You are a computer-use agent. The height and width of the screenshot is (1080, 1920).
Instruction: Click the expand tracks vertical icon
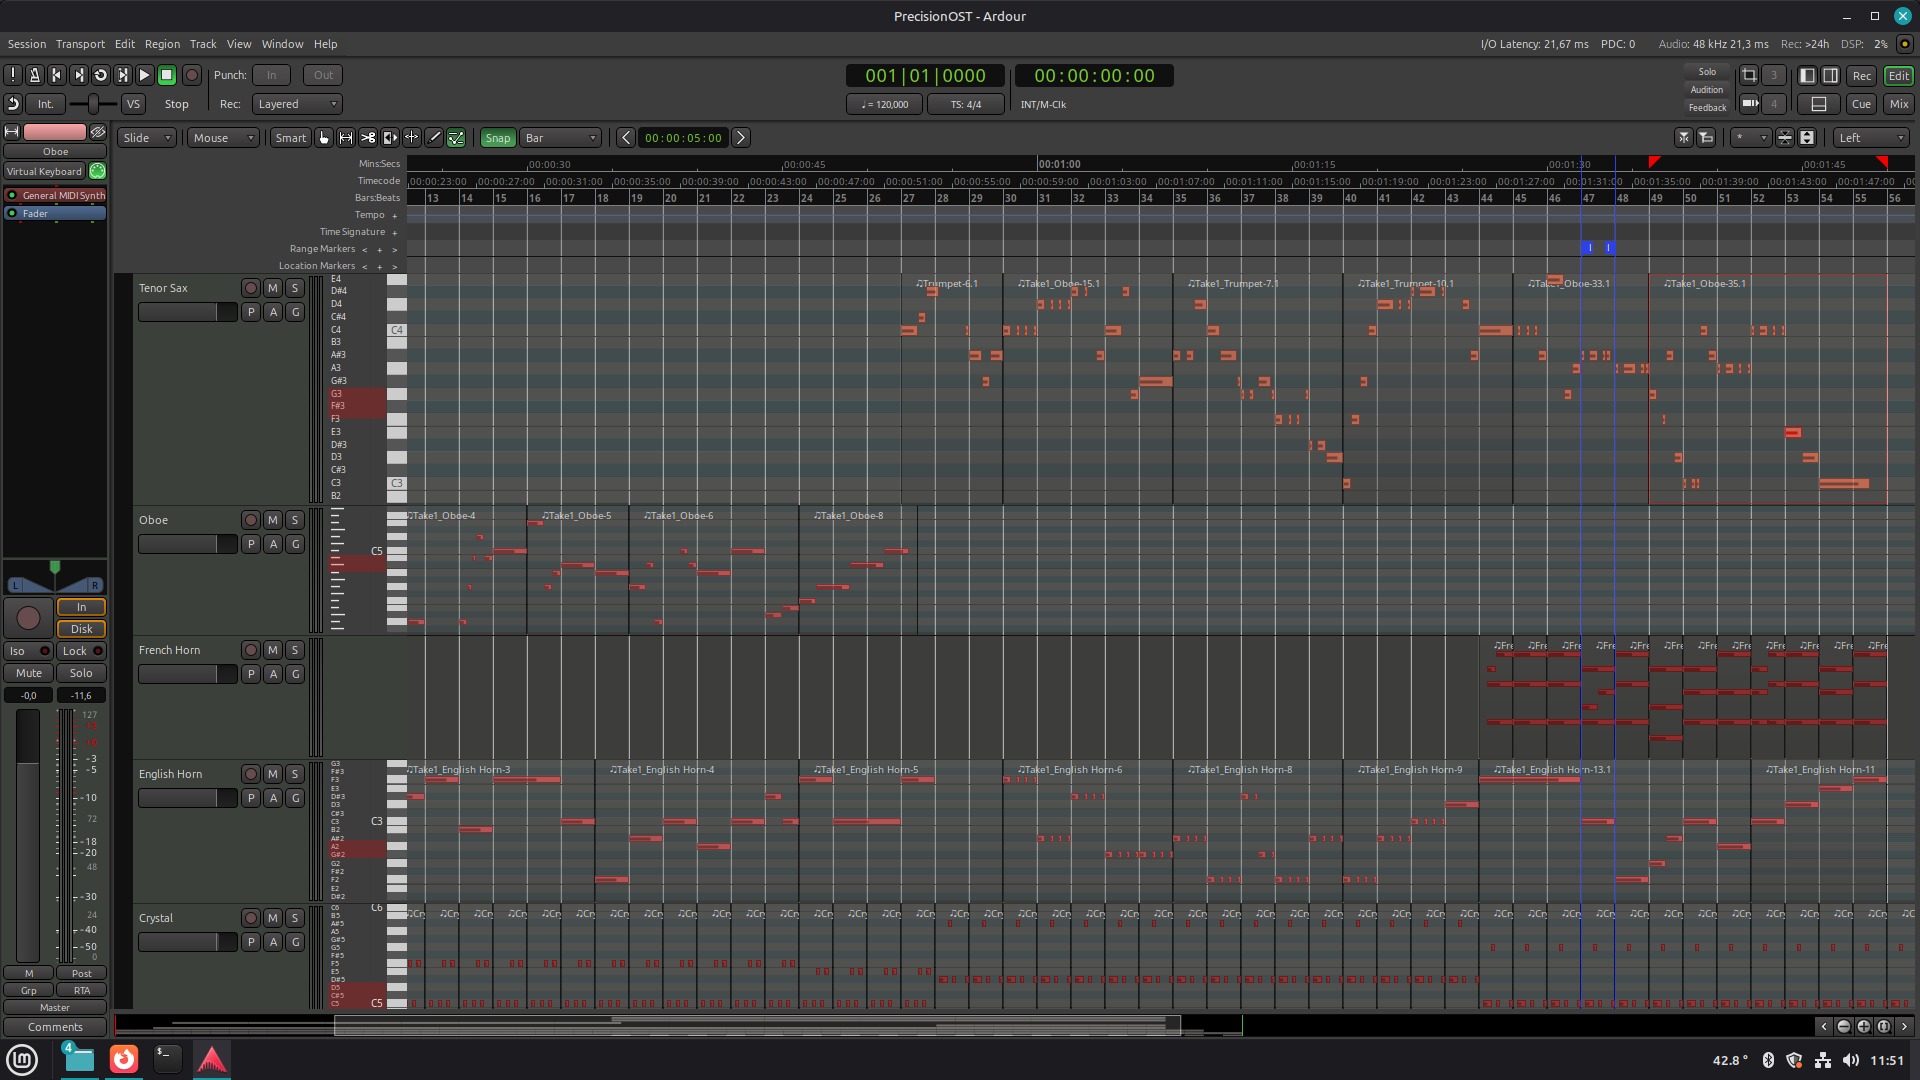pyautogui.click(x=1807, y=138)
